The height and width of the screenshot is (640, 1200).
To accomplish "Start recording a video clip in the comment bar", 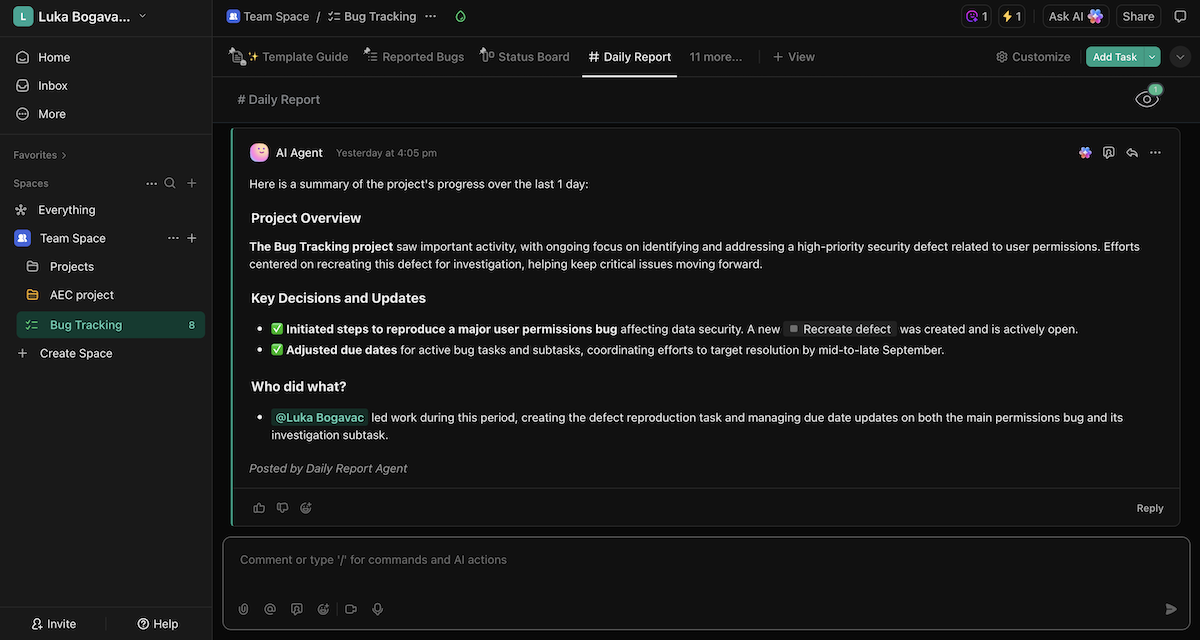I will [351, 608].
